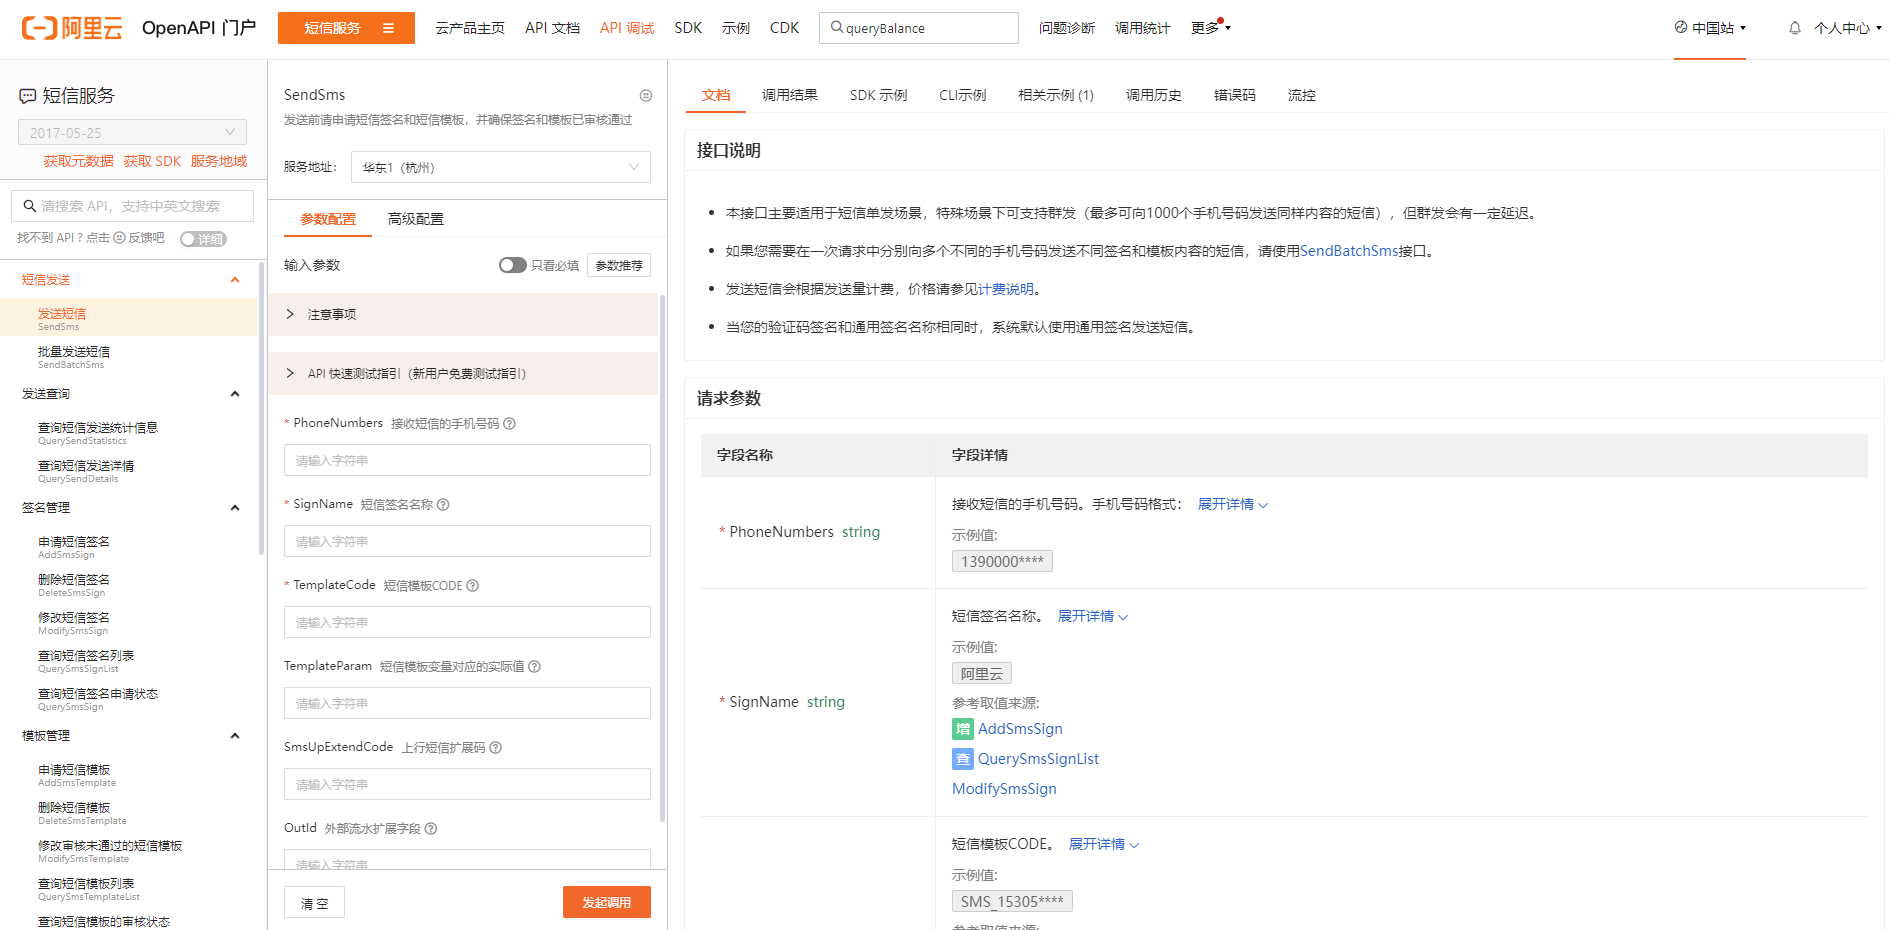
Task: Switch to the CLI示例 tab
Action: coord(963,95)
